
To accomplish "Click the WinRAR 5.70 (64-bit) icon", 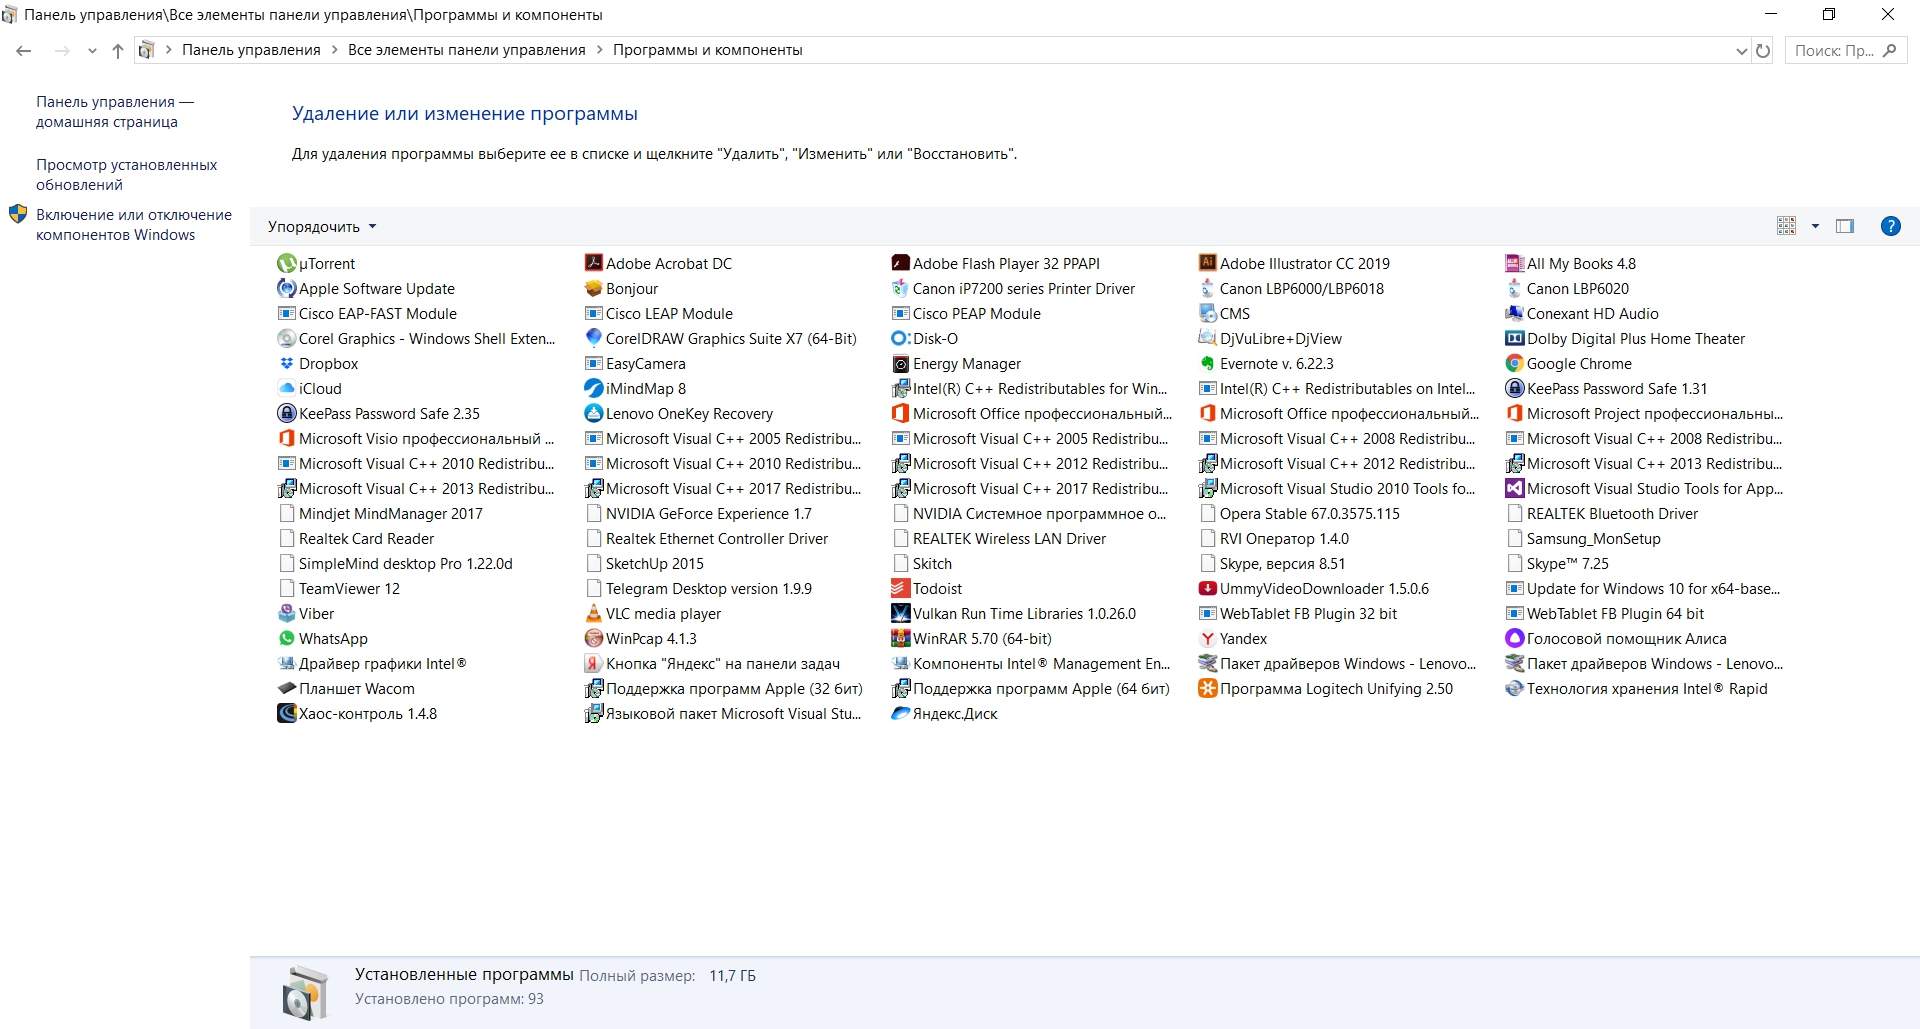I will [901, 639].
